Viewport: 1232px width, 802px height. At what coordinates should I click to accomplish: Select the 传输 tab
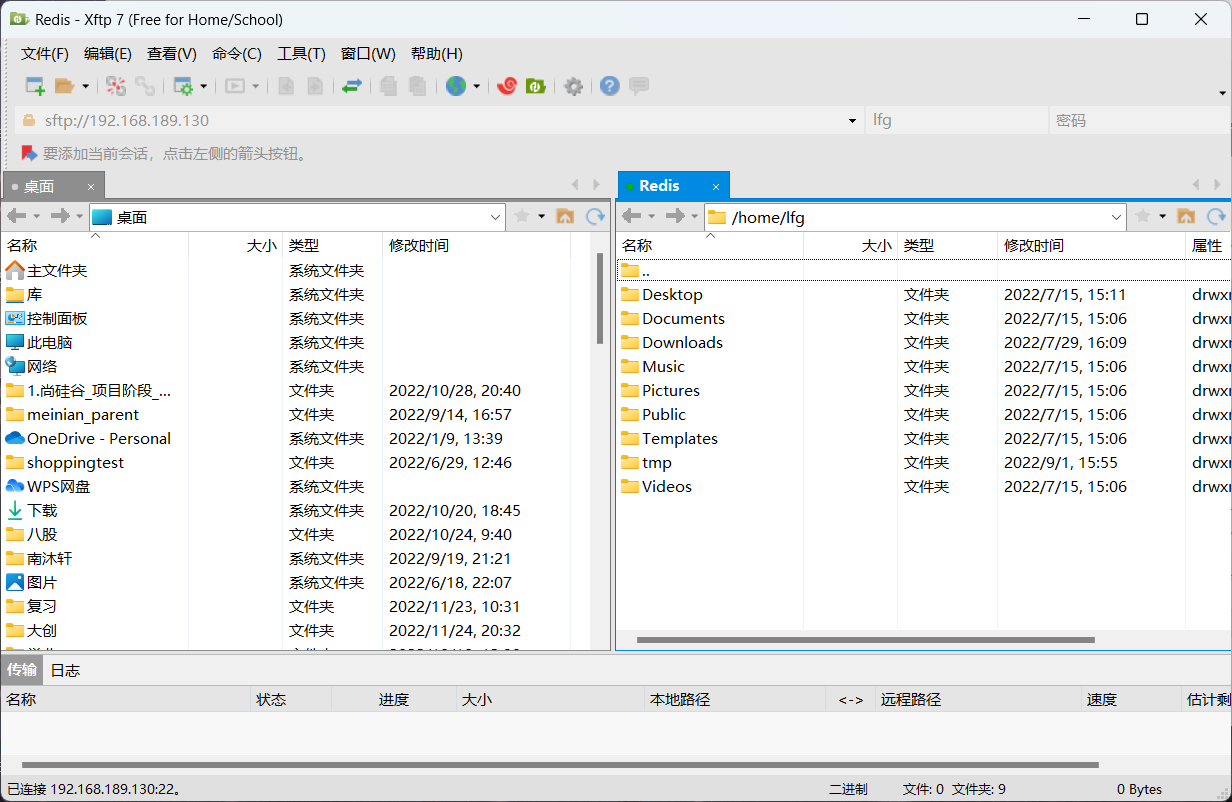22,670
